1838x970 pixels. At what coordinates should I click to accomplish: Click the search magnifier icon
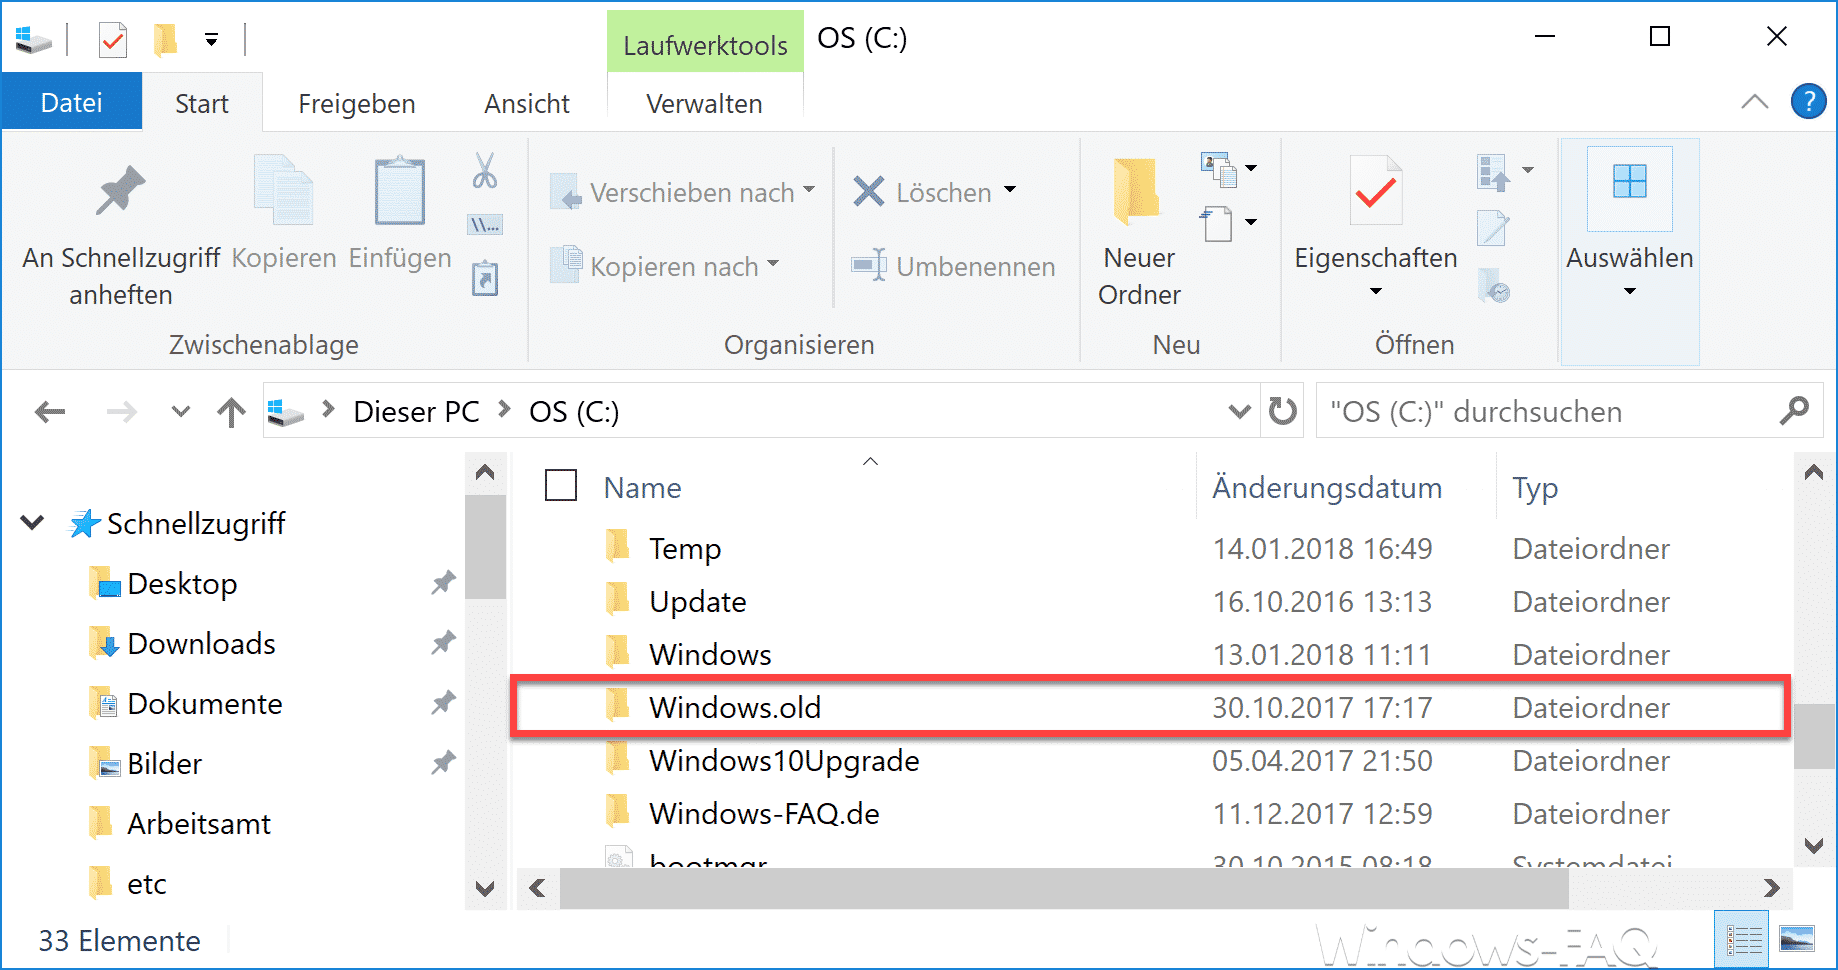pyautogui.click(x=1794, y=410)
